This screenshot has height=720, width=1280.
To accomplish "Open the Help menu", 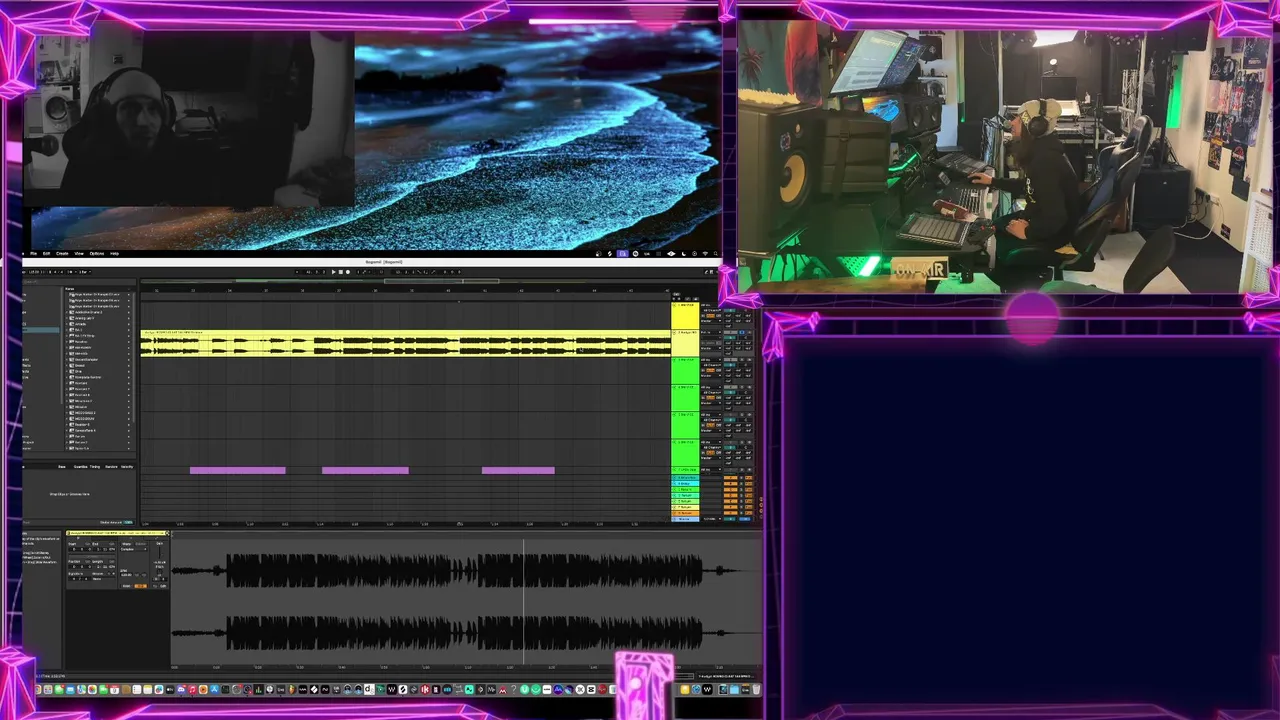I will (x=114, y=253).
